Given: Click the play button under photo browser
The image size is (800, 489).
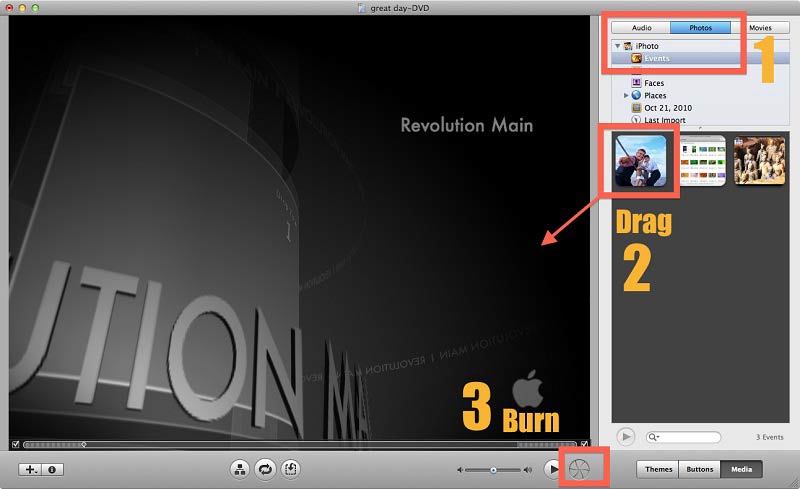Looking at the screenshot, I should coord(626,437).
